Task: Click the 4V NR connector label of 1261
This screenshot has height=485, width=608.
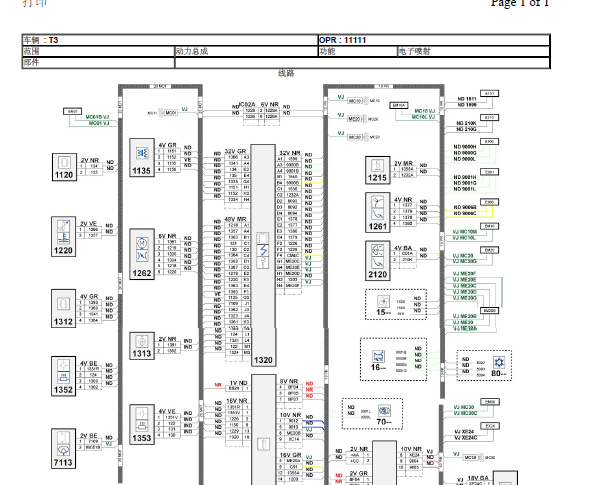Action: click(403, 200)
